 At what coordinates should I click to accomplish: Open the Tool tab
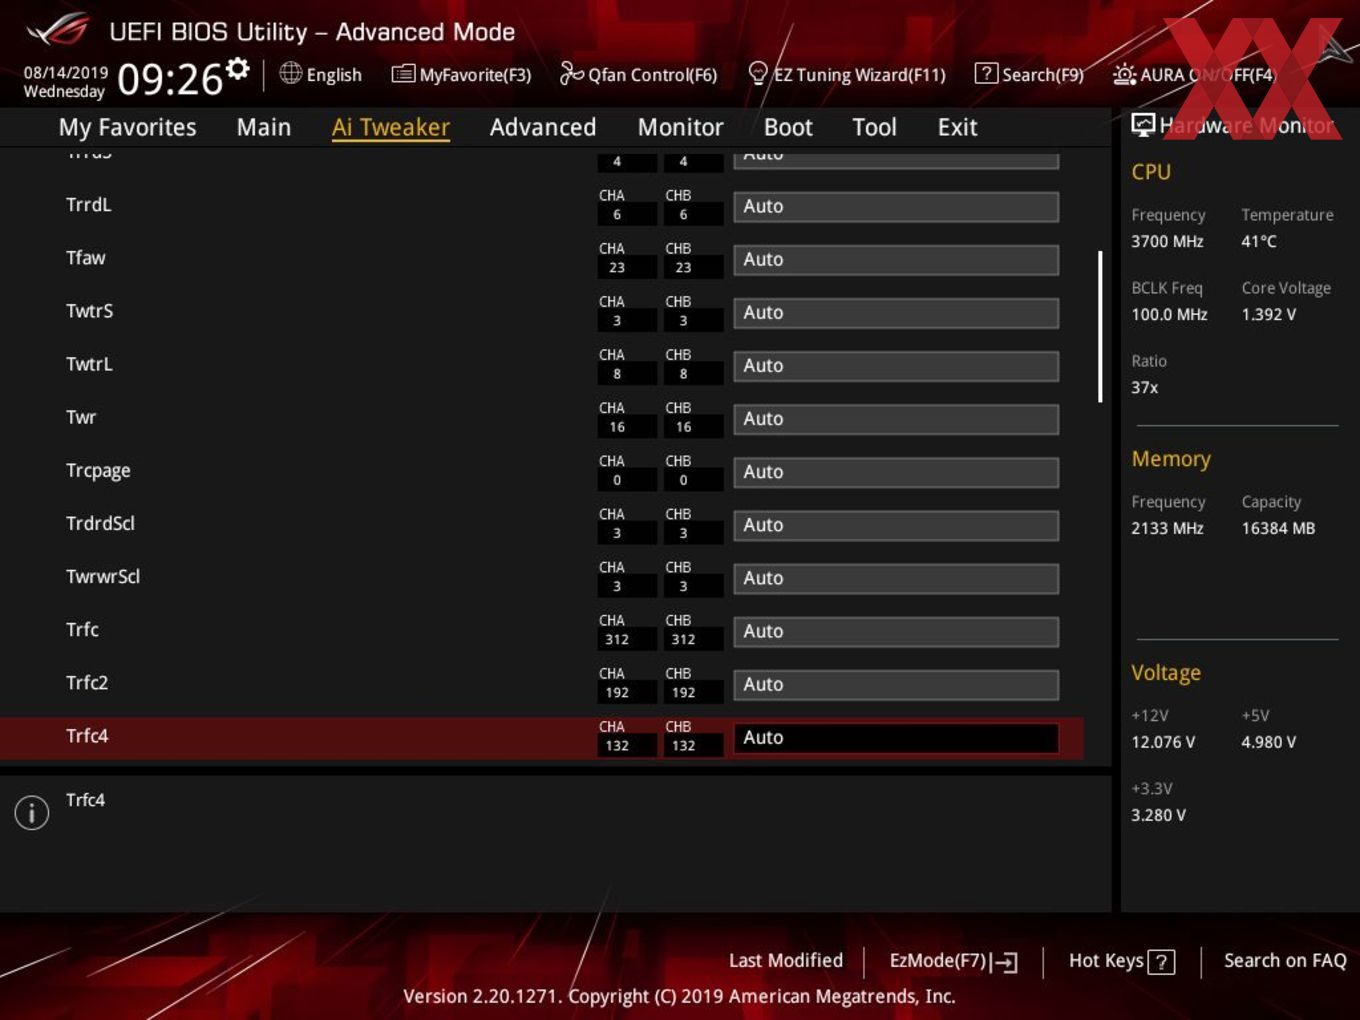874,127
